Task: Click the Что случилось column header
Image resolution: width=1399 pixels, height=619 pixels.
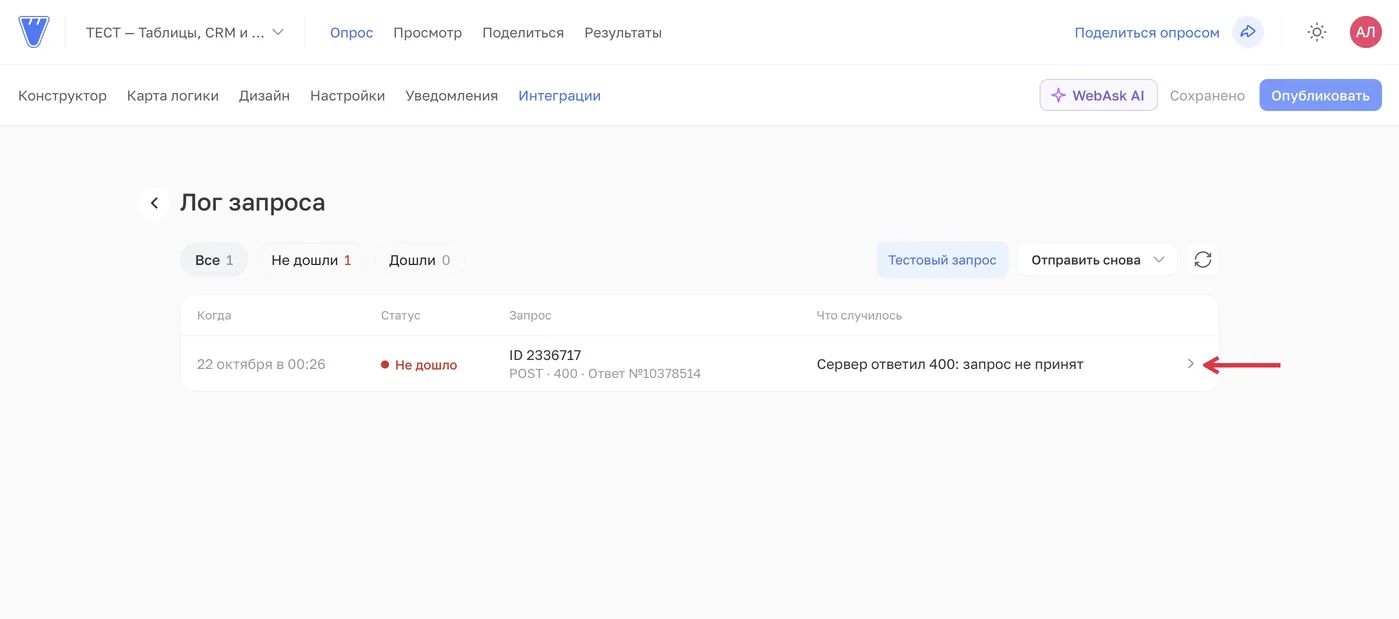Action: tap(859, 315)
